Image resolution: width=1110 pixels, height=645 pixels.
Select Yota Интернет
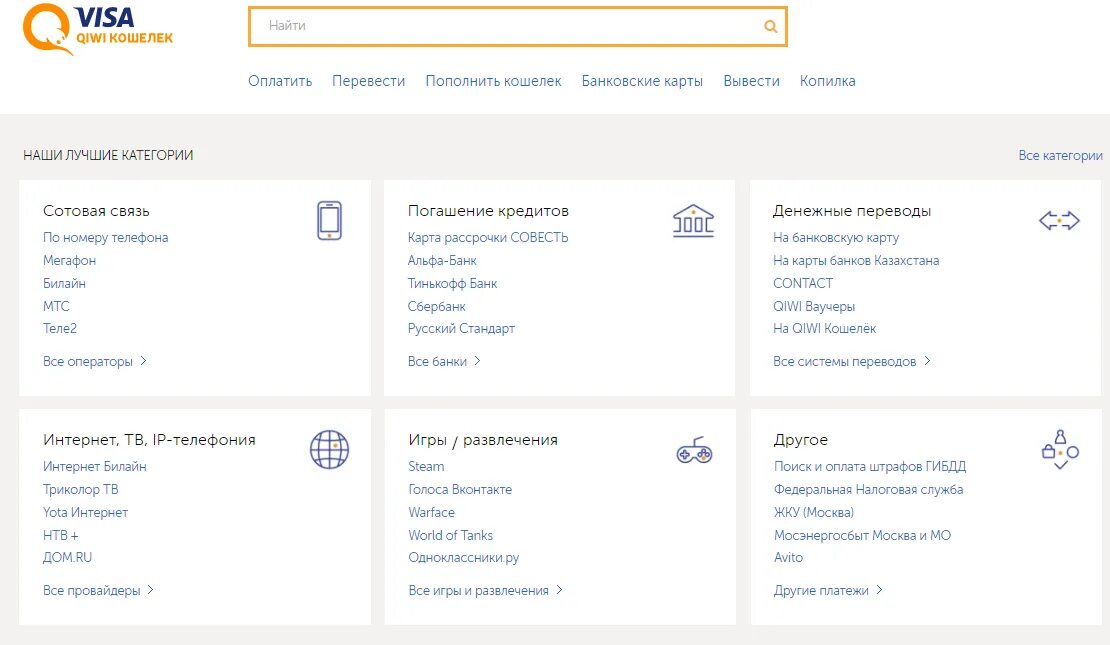point(85,513)
